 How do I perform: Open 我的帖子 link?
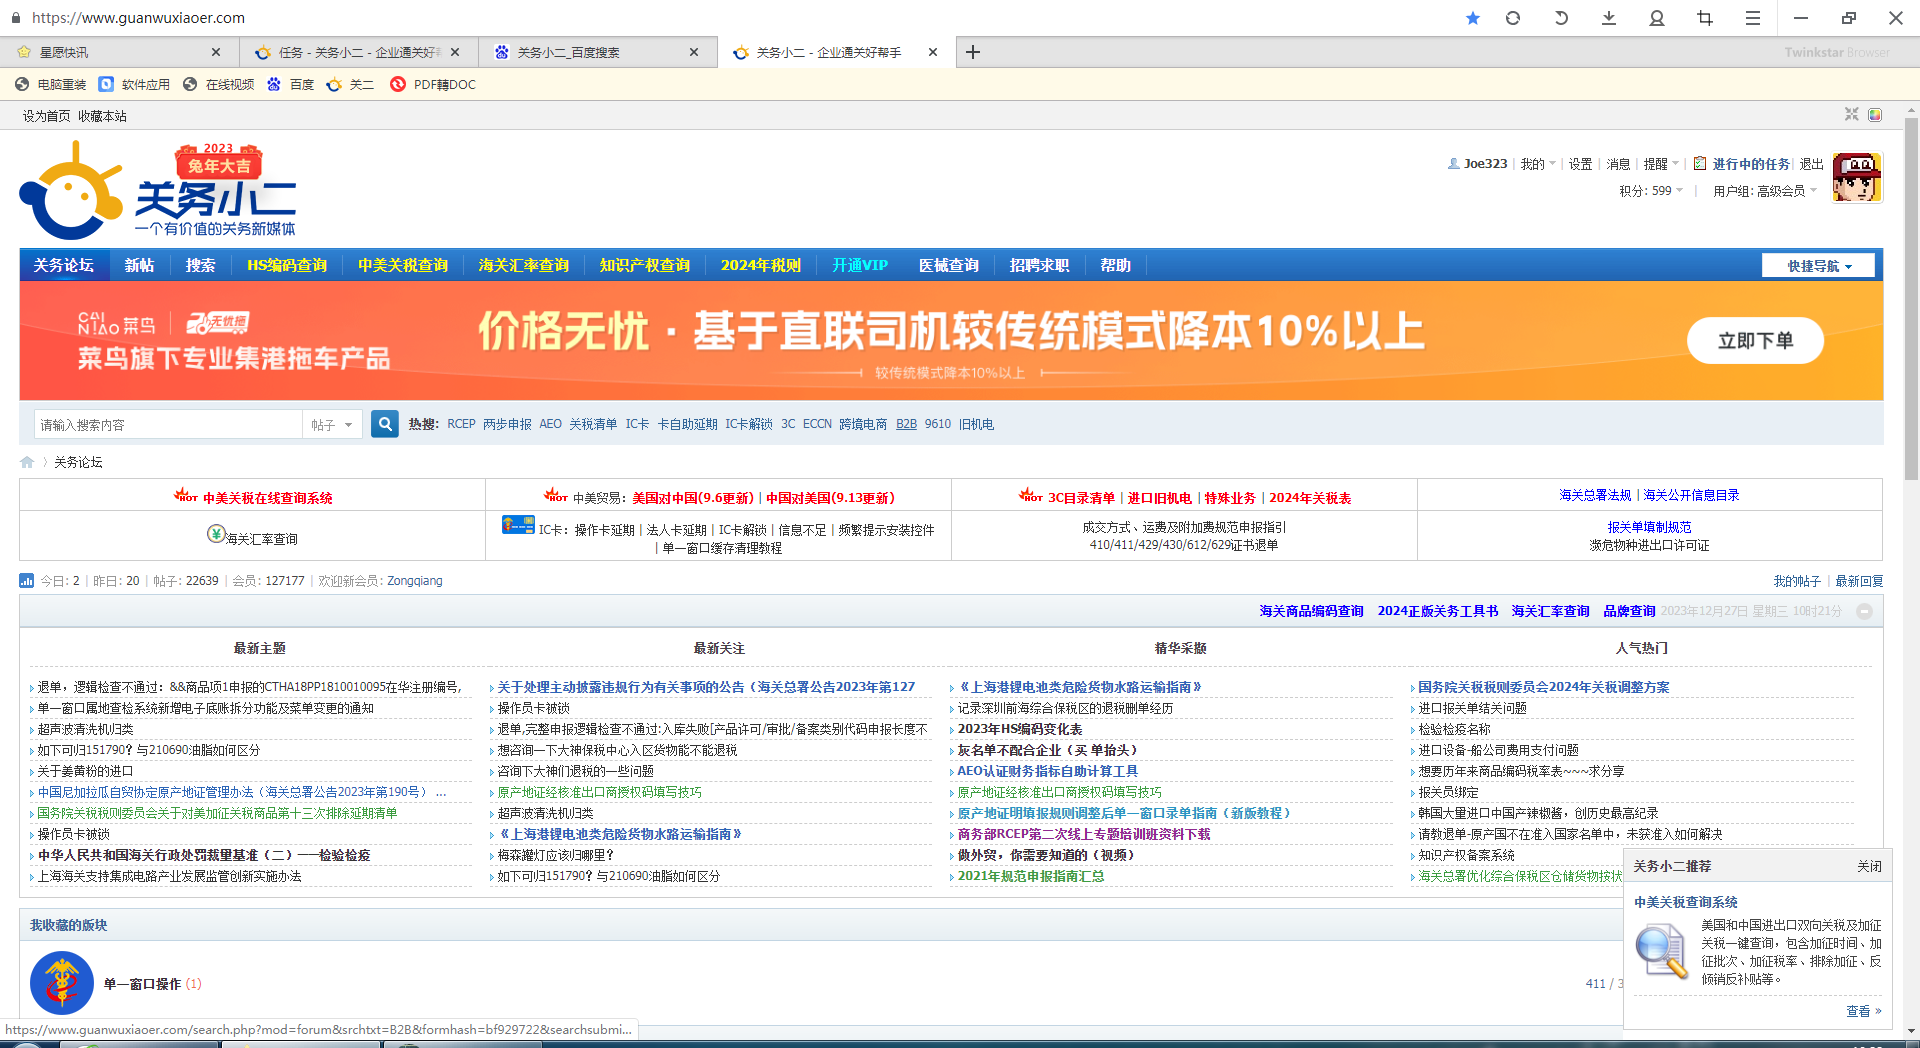pos(1797,581)
